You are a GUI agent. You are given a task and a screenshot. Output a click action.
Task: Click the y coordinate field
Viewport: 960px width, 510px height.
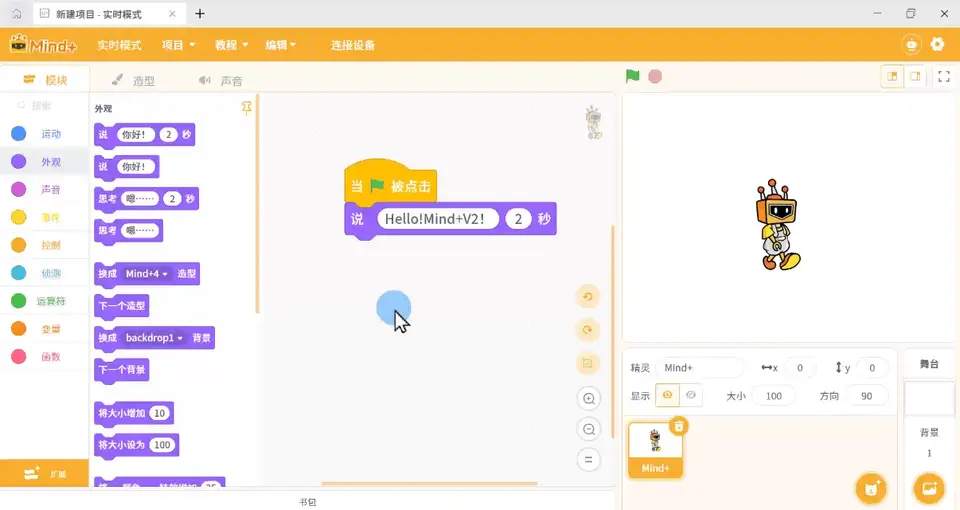872,367
